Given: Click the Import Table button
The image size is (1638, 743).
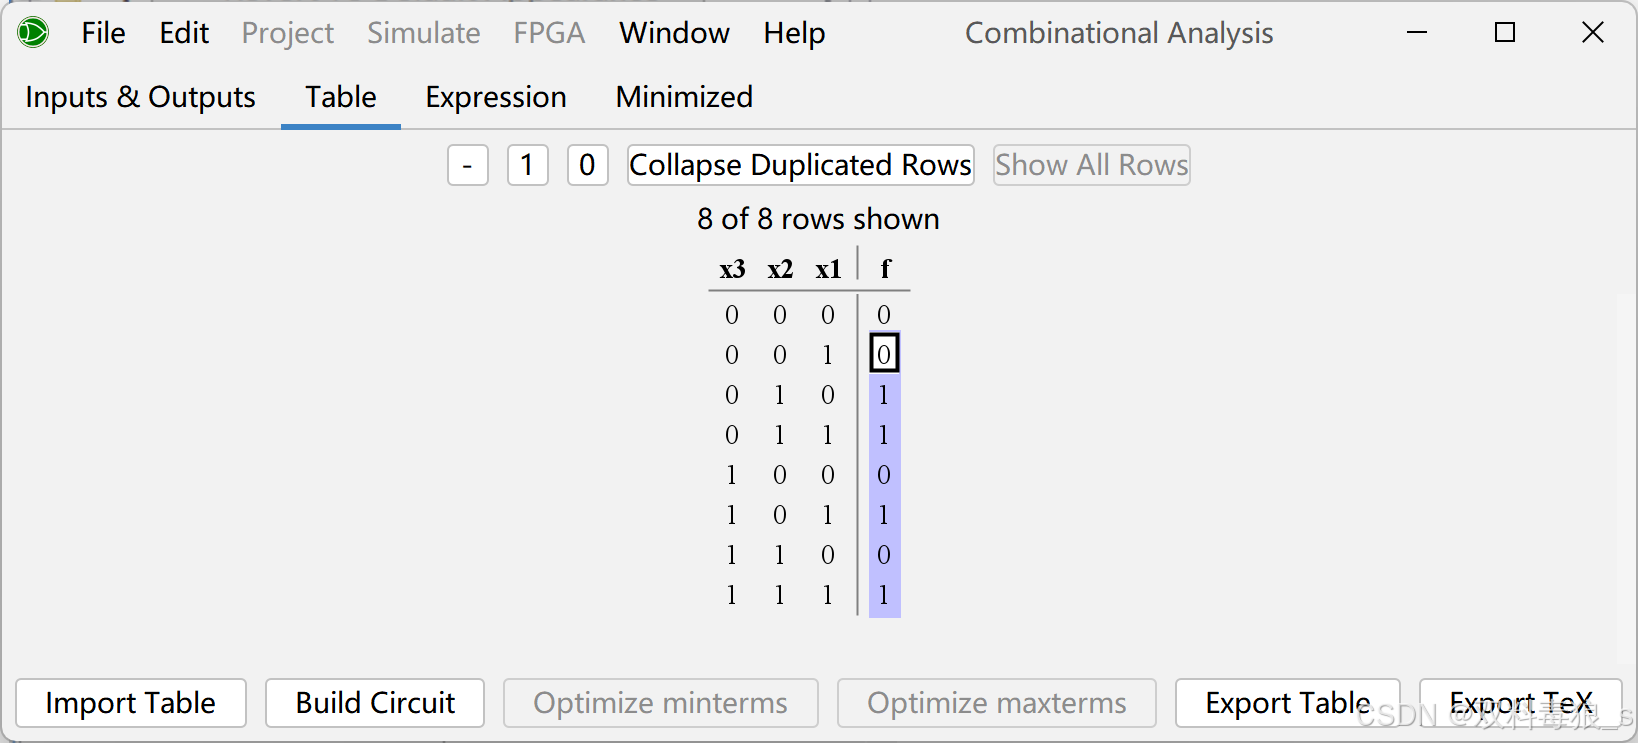Looking at the screenshot, I should [x=131, y=703].
